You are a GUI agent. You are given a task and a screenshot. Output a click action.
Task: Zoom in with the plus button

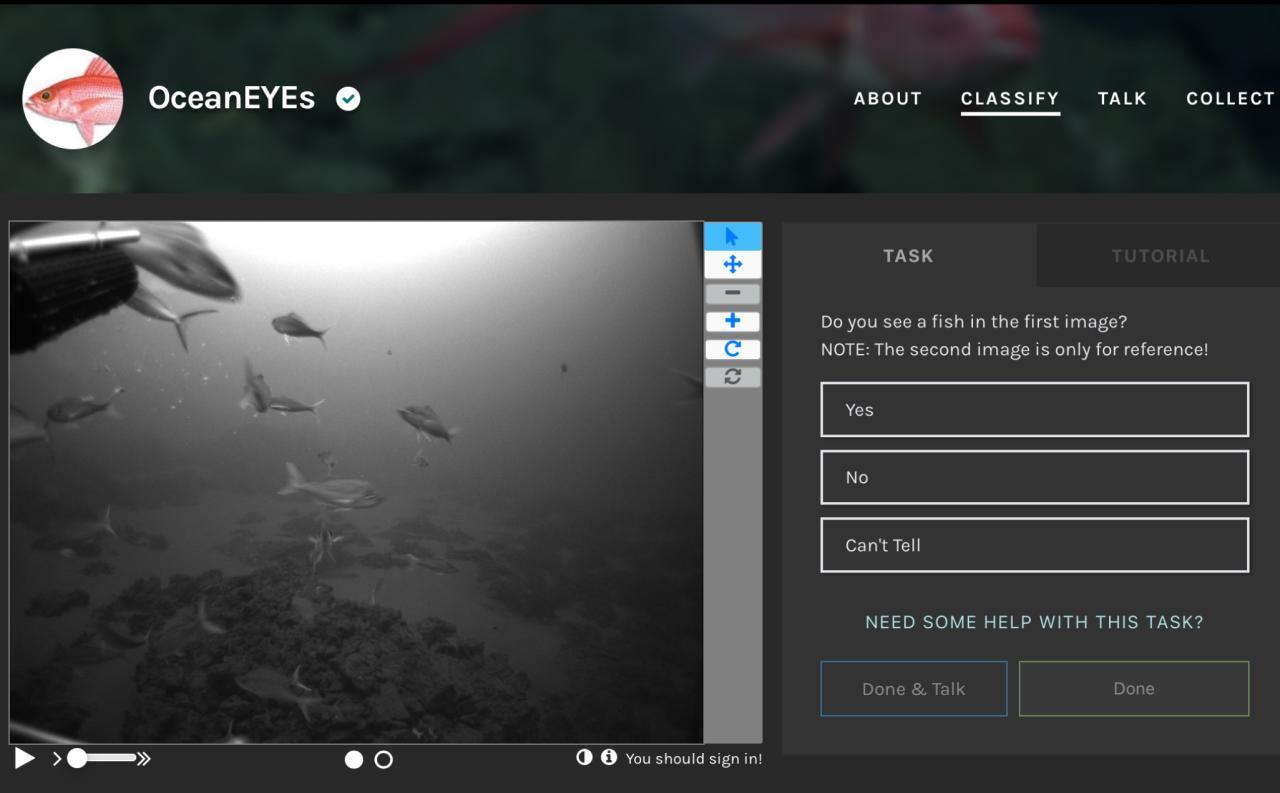(732, 322)
